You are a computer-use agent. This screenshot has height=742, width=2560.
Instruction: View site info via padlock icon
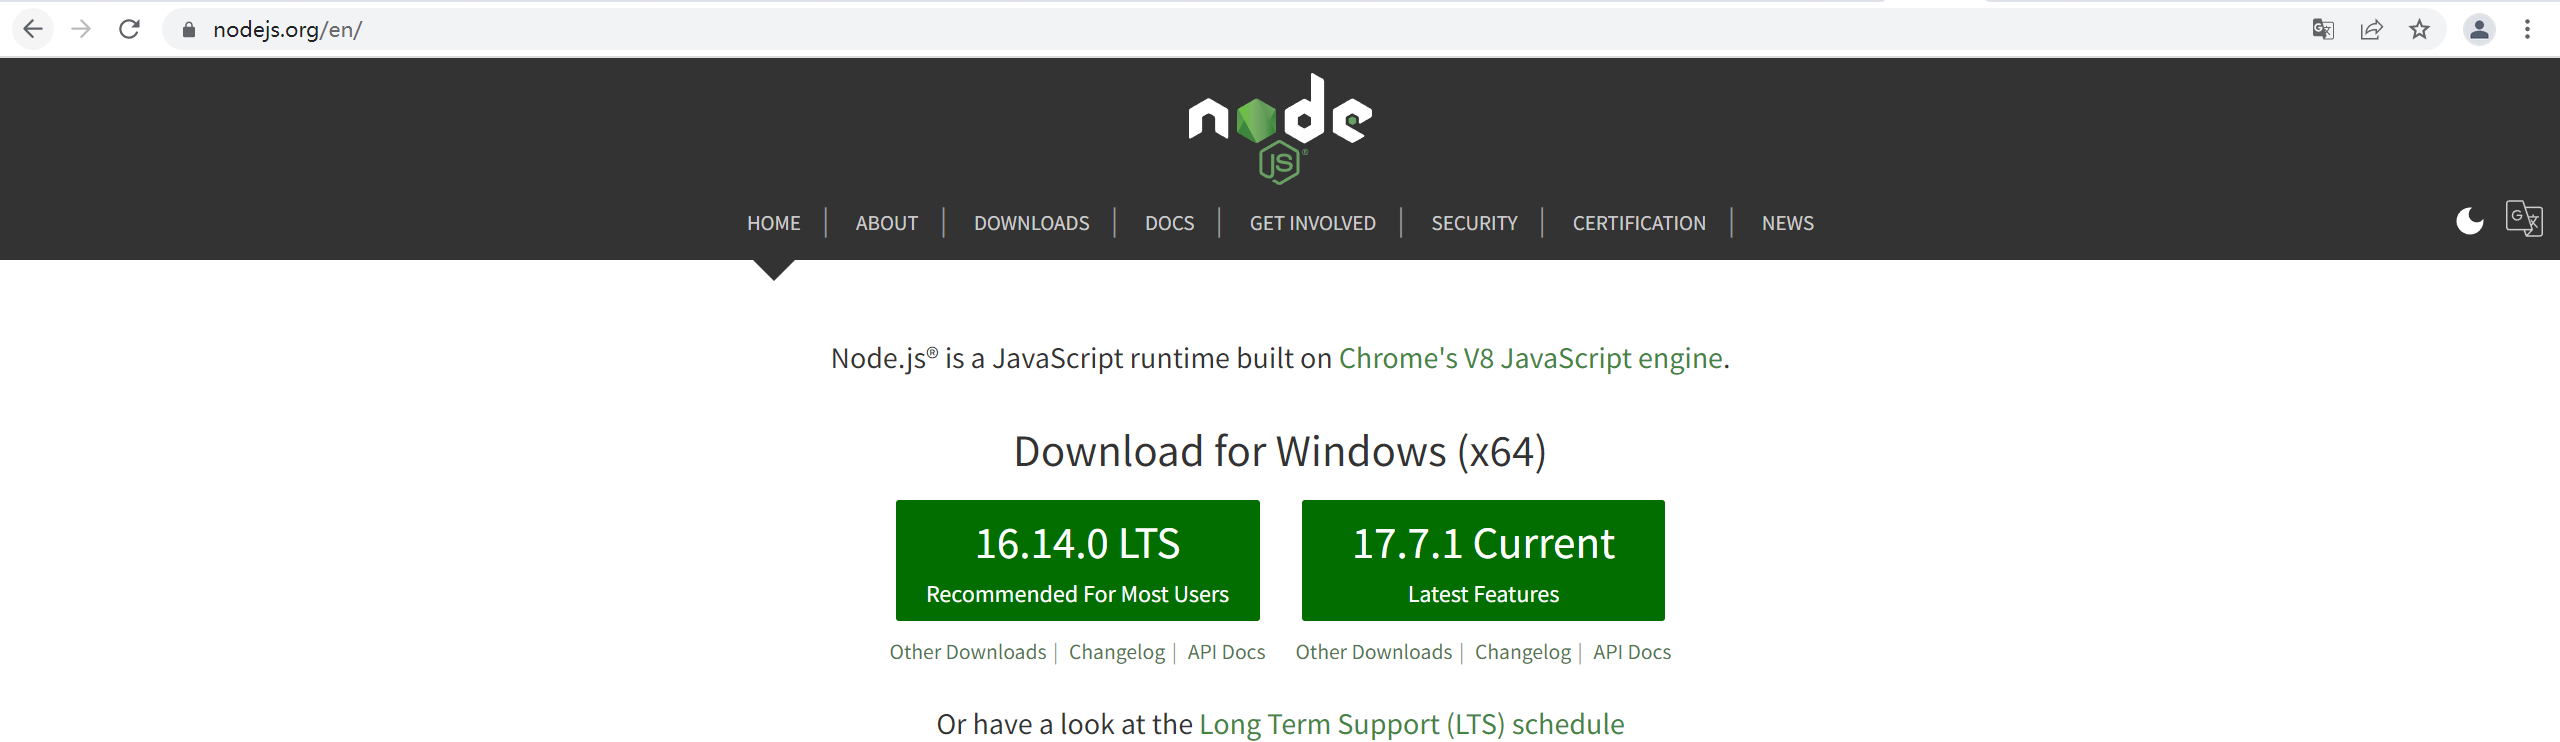point(188,30)
